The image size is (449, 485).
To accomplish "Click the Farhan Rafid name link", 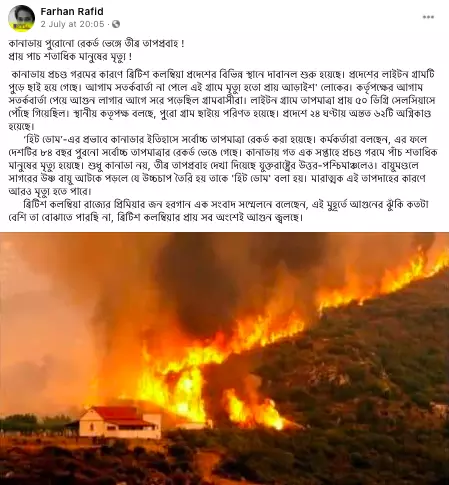I will [72, 11].
